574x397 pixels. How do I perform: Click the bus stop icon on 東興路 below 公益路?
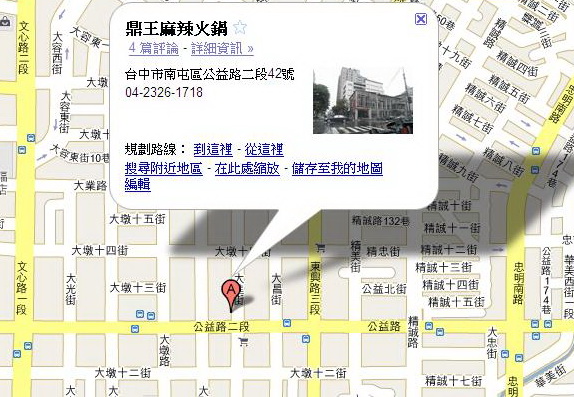[x=306, y=339]
